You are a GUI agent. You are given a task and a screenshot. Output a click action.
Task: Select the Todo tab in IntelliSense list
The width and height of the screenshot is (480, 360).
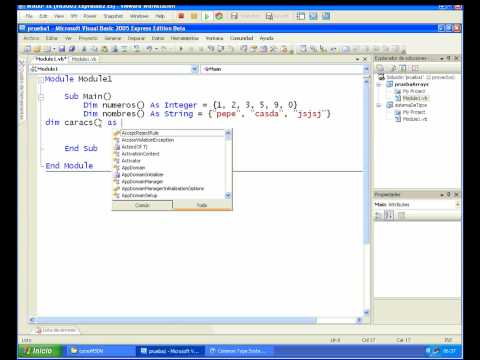coord(202,205)
